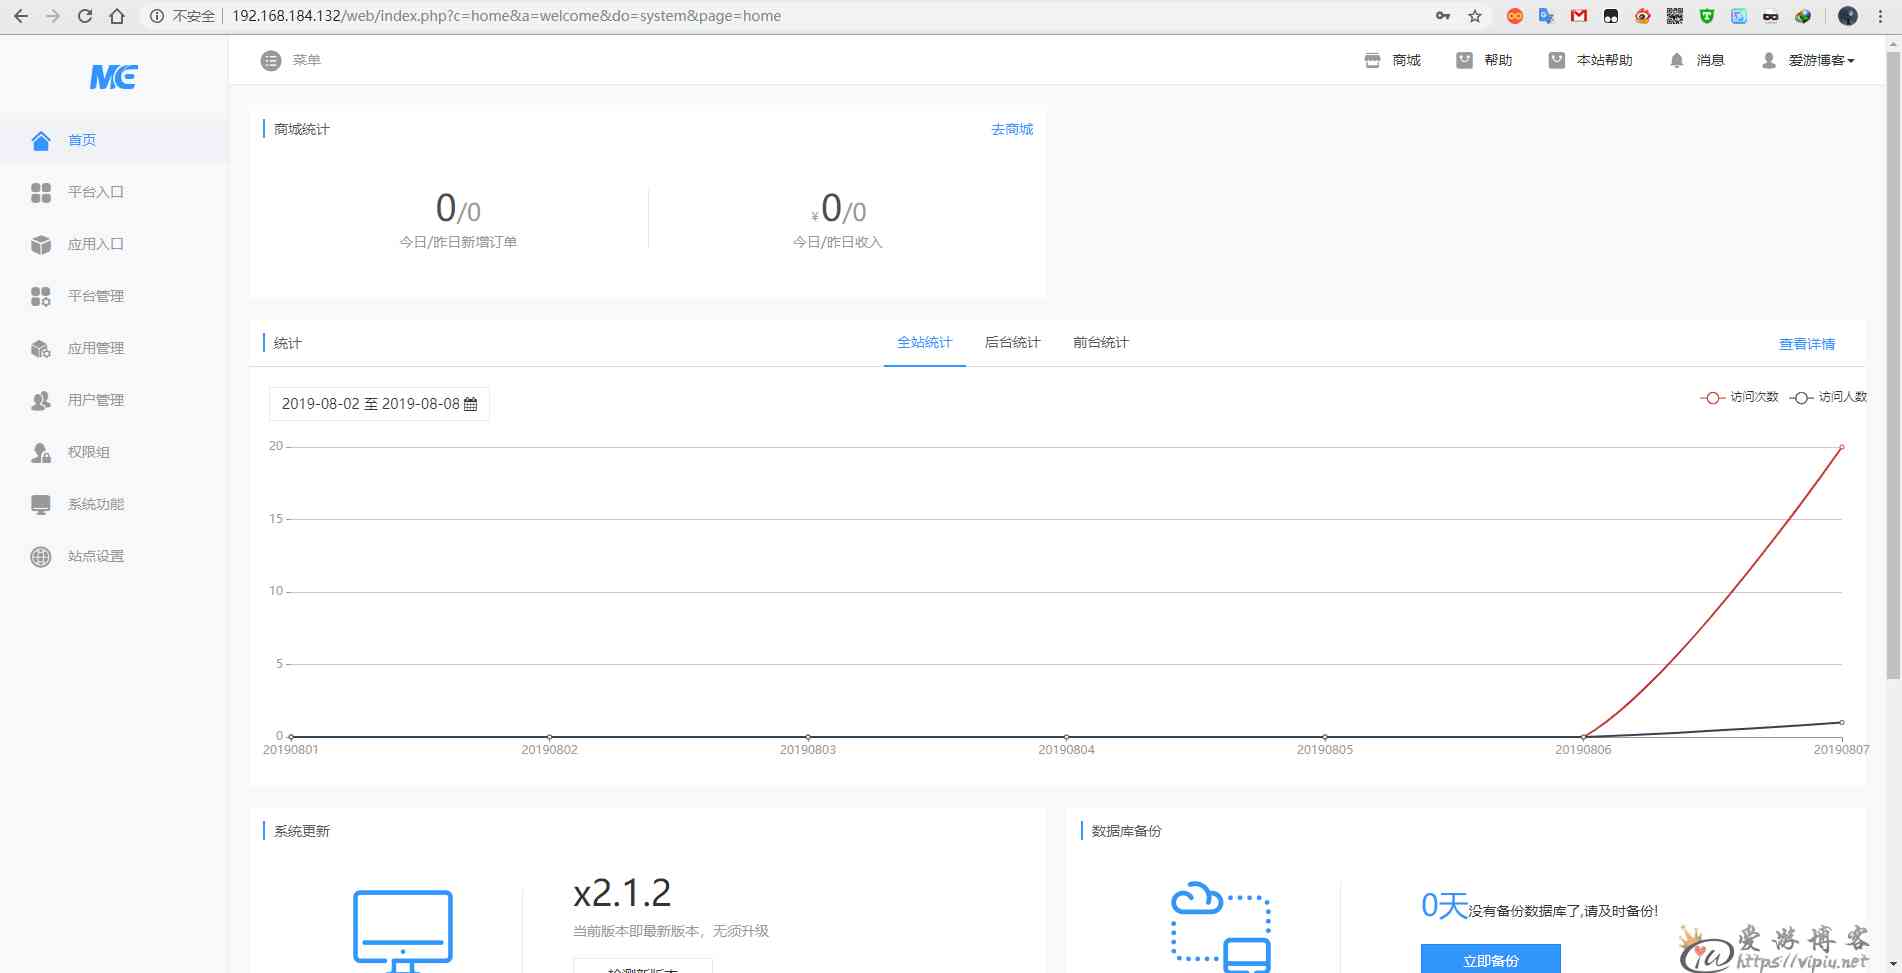Open the 商城 store icon in header
Image resolution: width=1902 pixels, height=973 pixels.
pyautogui.click(x=1372, y=61)
